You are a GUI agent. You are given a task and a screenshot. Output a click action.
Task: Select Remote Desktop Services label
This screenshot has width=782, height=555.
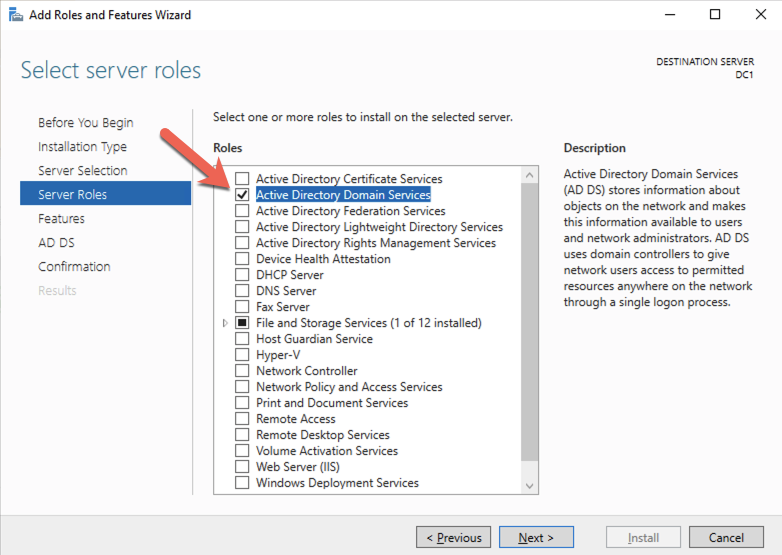click(x=323, y=435)
